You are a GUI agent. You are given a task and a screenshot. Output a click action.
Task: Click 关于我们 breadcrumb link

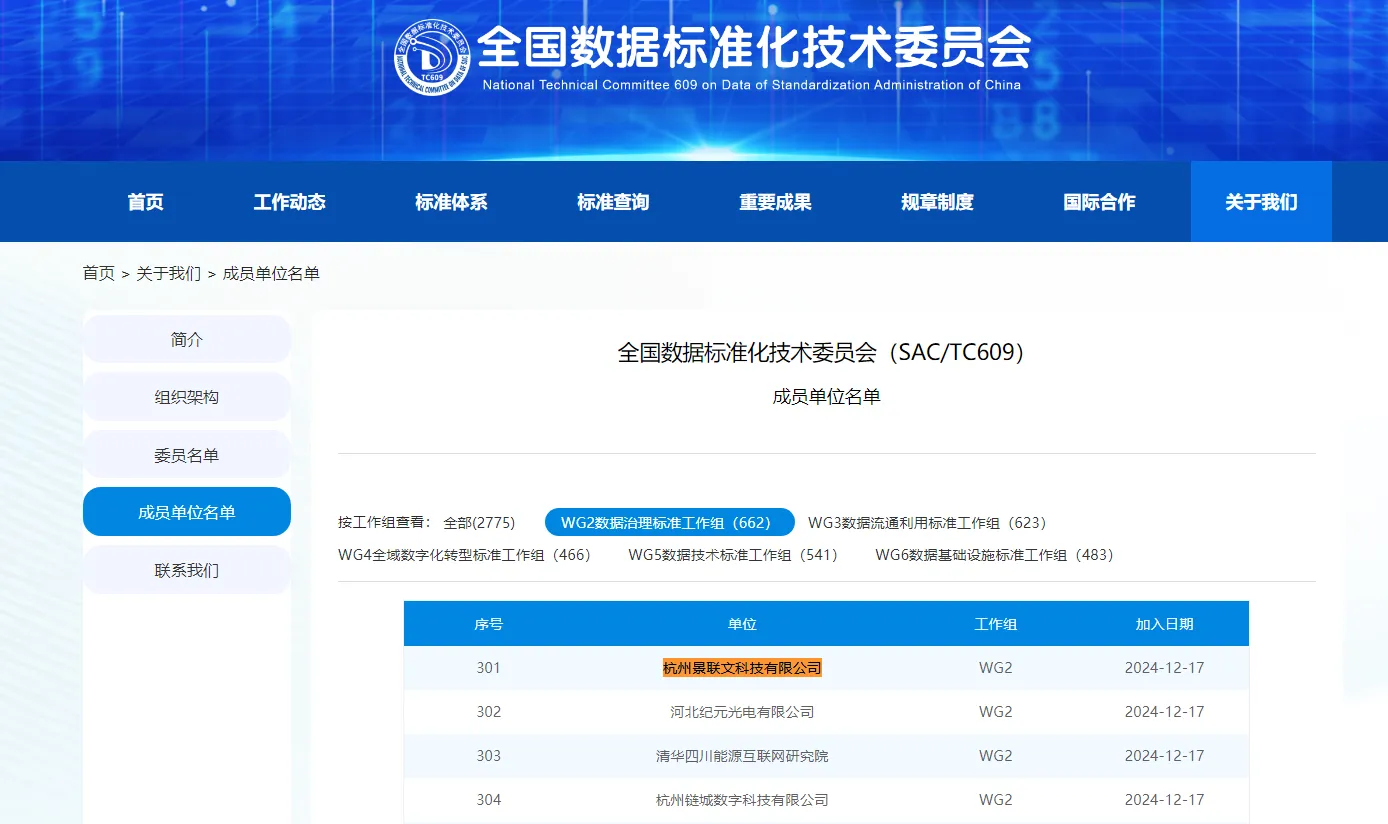click(168, 274)
